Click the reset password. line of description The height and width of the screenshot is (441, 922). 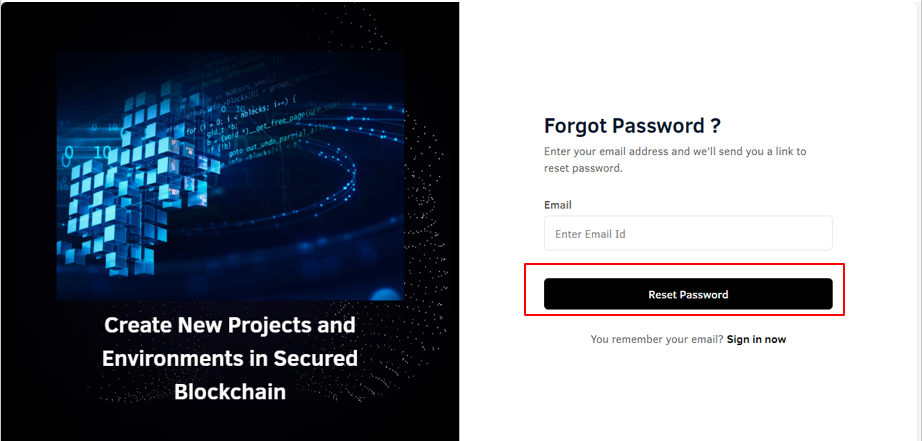[x=583, y=168]
